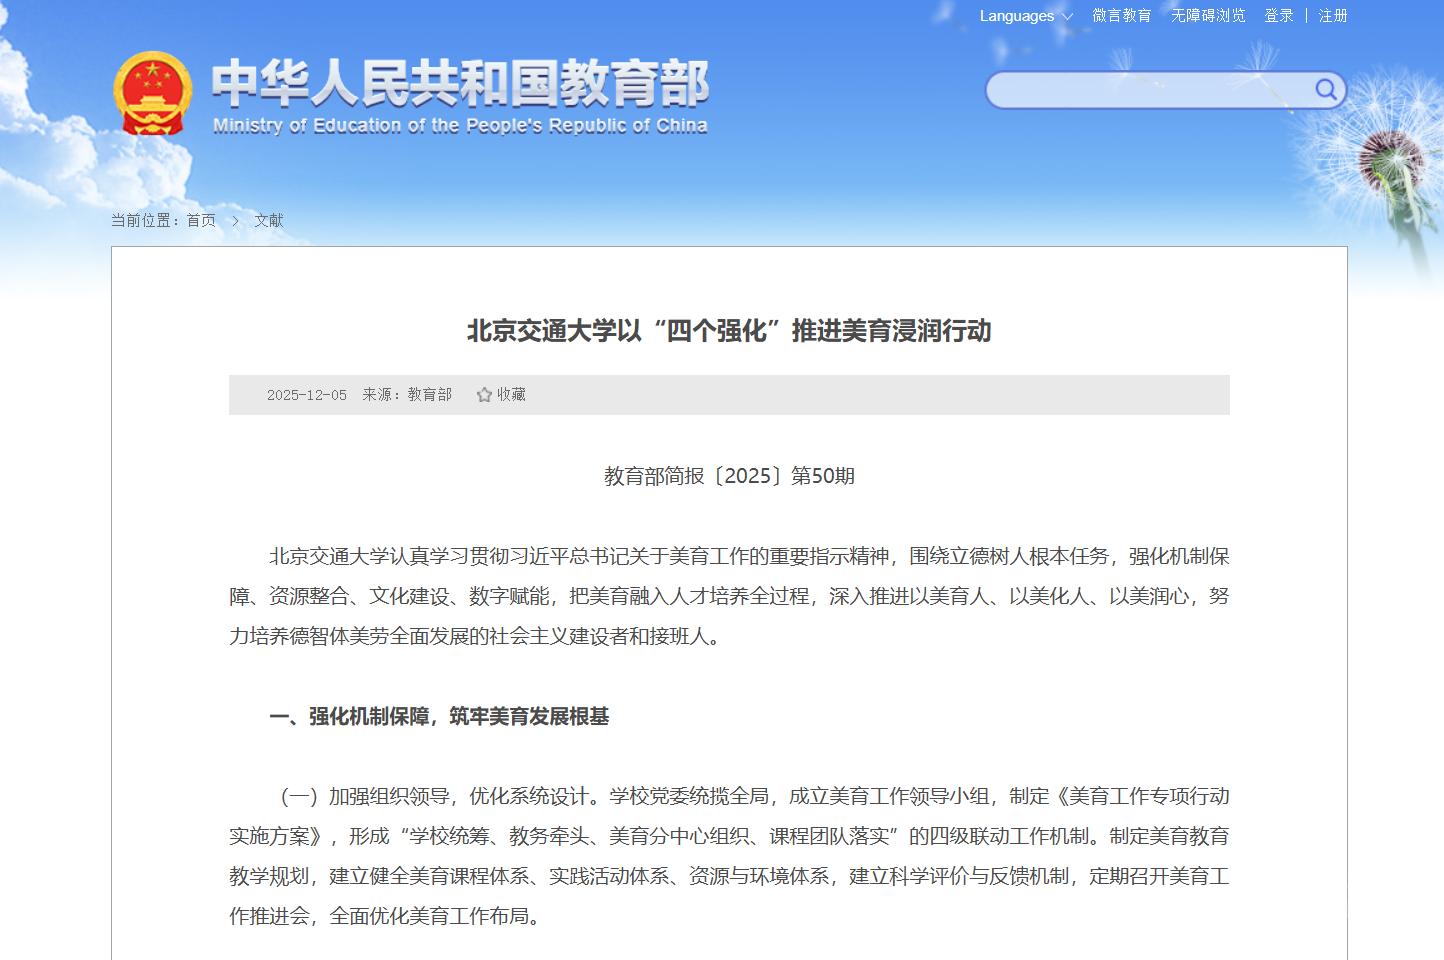Click the star icon beside 收藏
The image size is (1444, 960).
[x=484, y=395]
